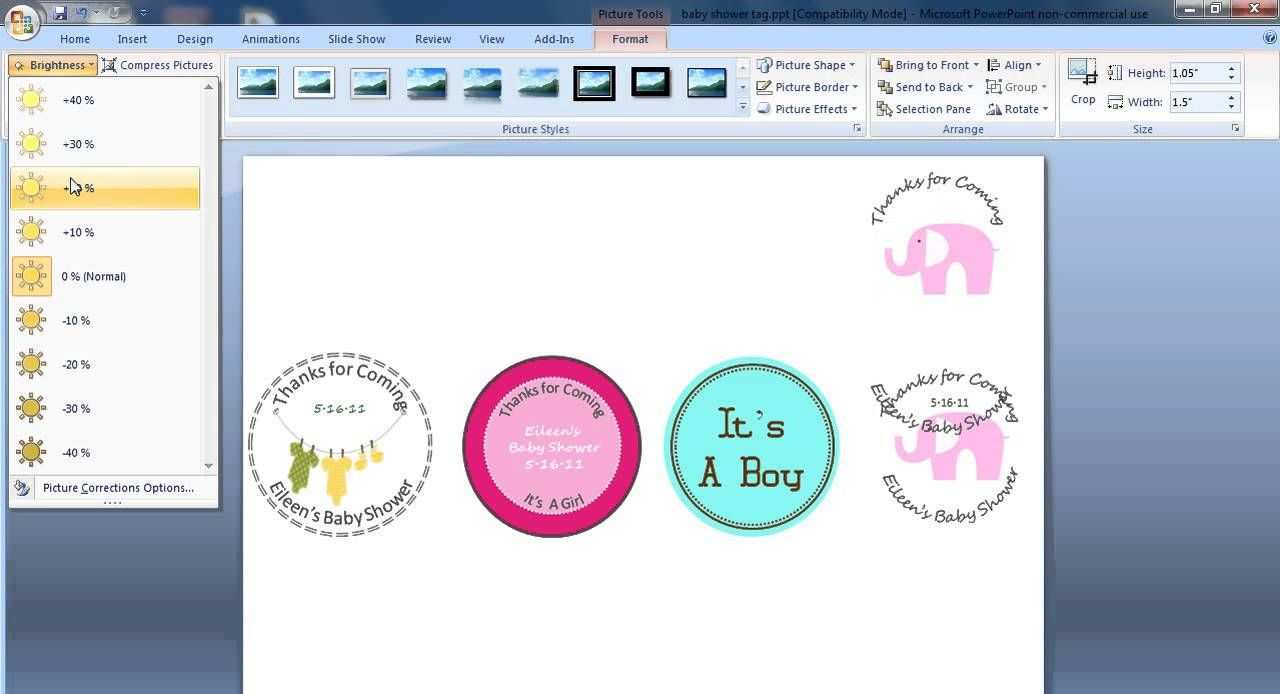The image size is (1280, 694).
Task: Open the Picture Effects dropdown
Action: (808, 109)
